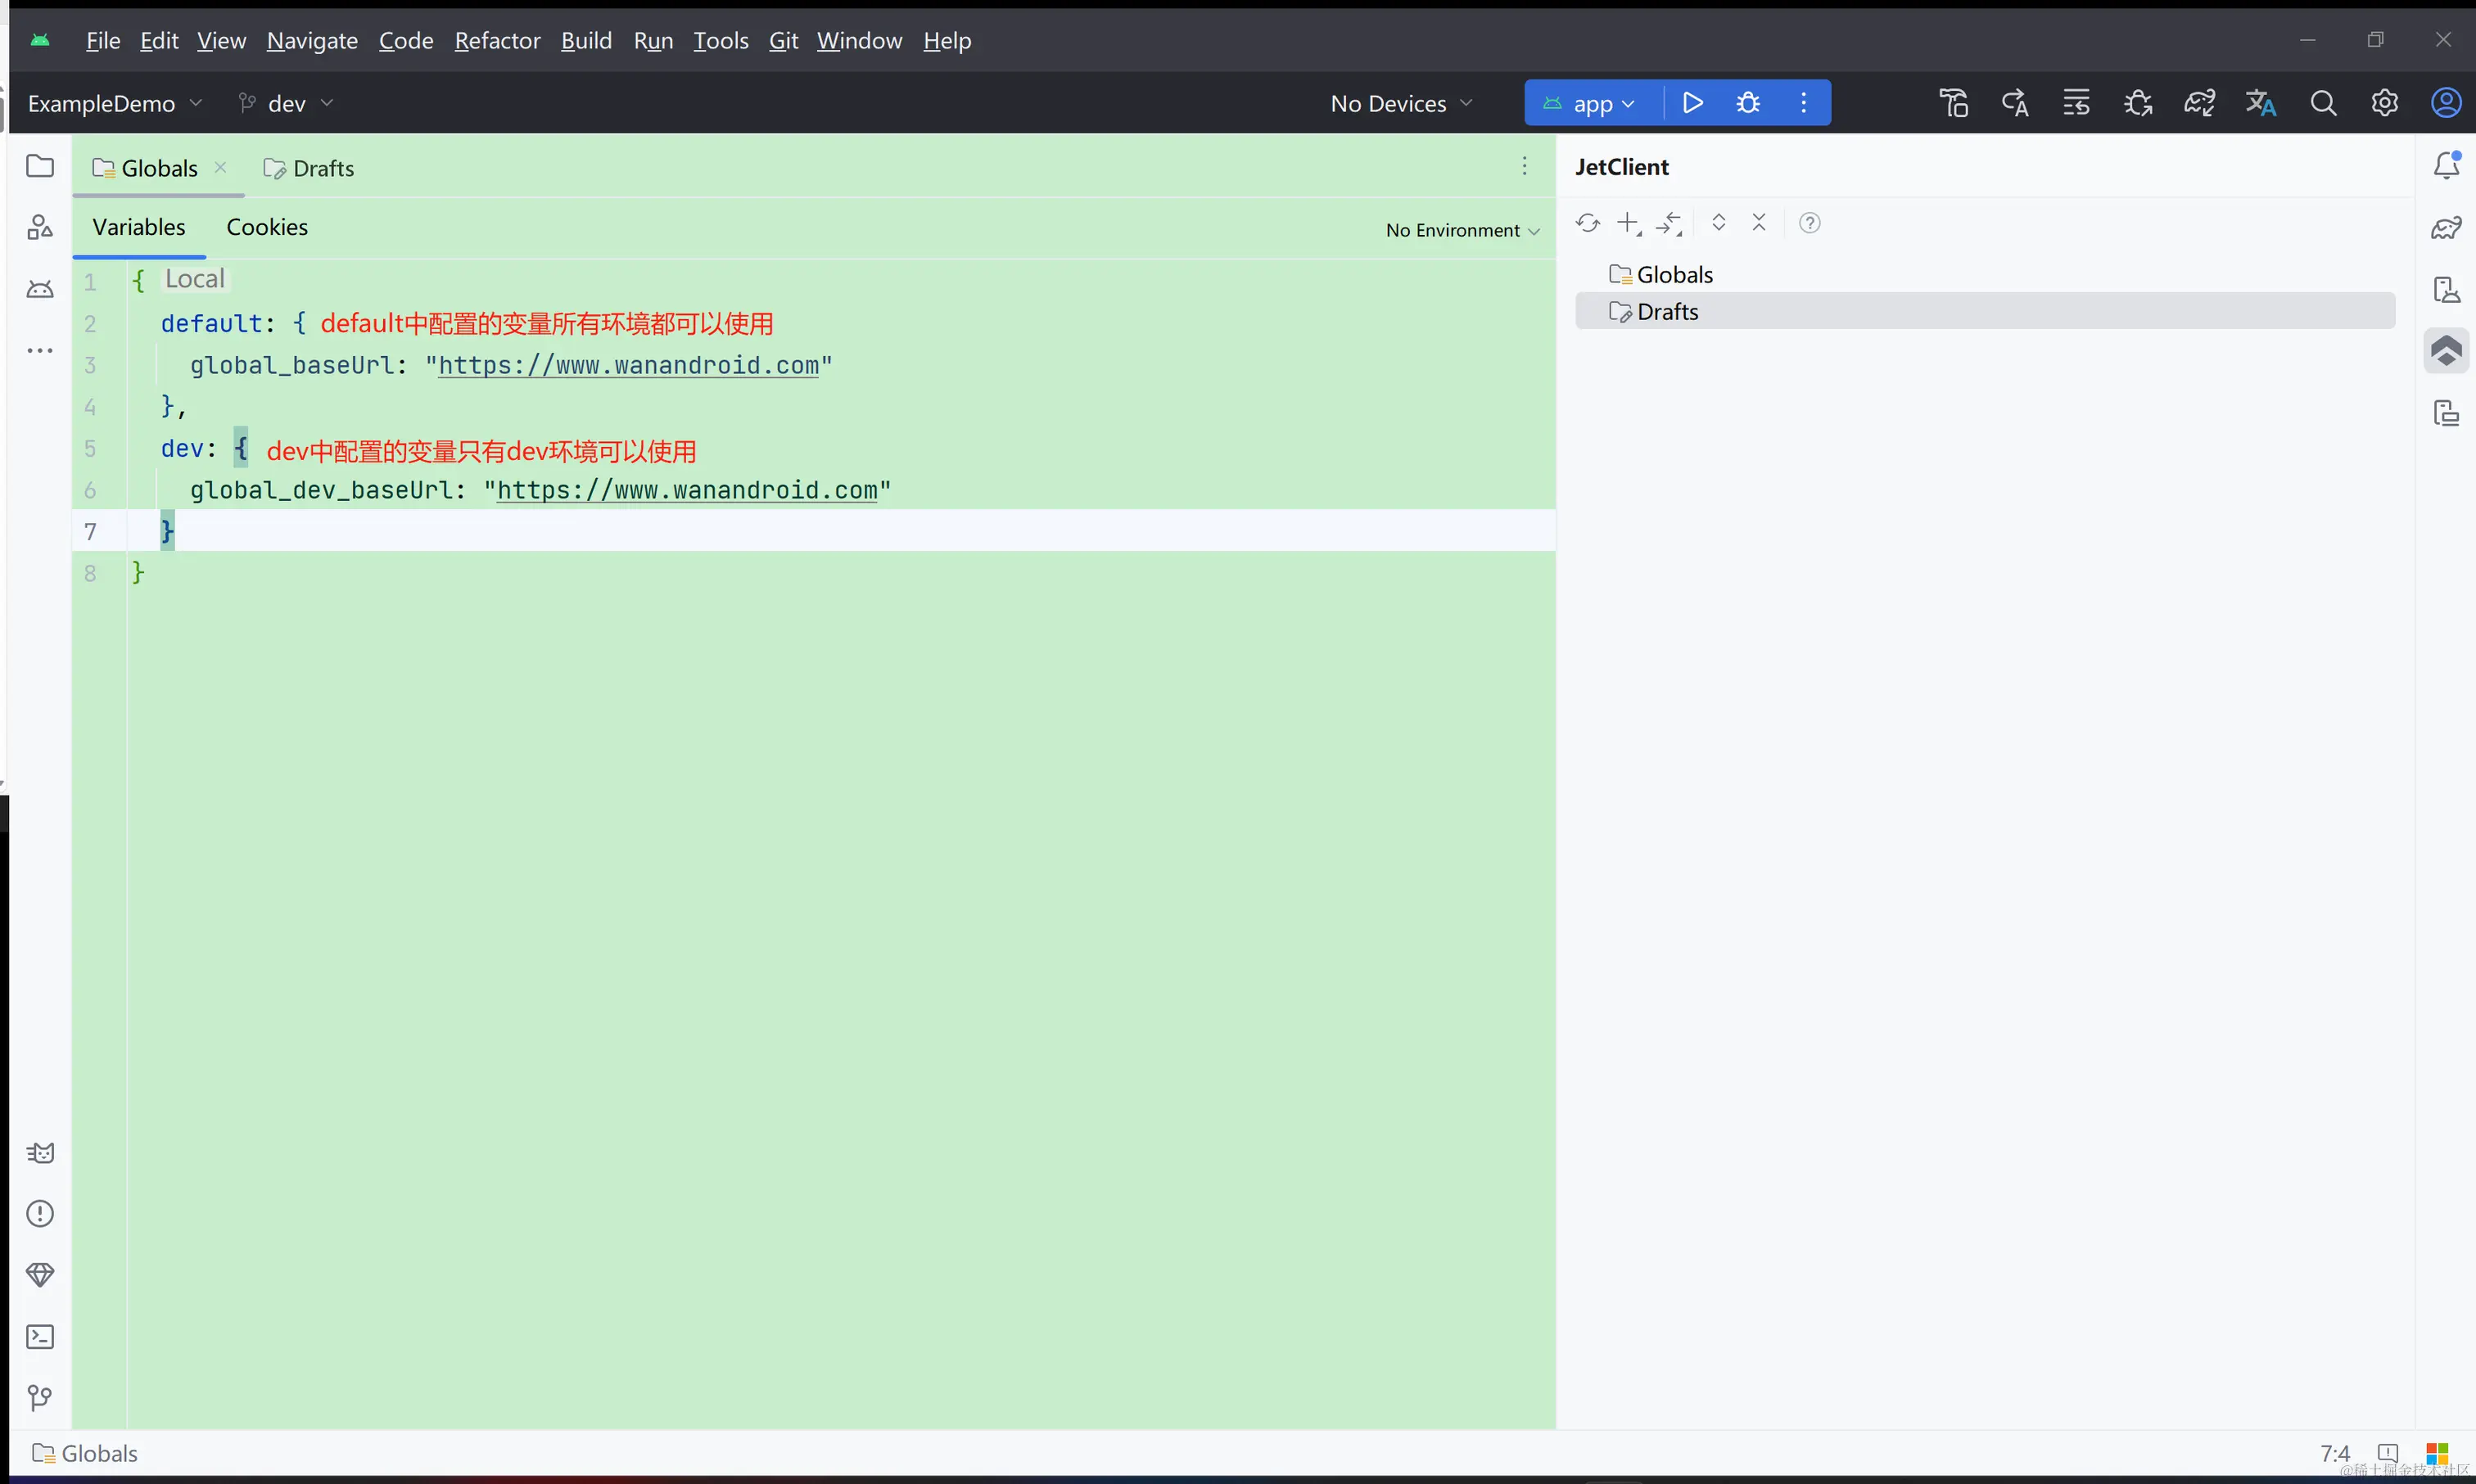The image size is (2476, 1484).
Task: Close the Globals editor tab
Action: (x=221, y=167)
